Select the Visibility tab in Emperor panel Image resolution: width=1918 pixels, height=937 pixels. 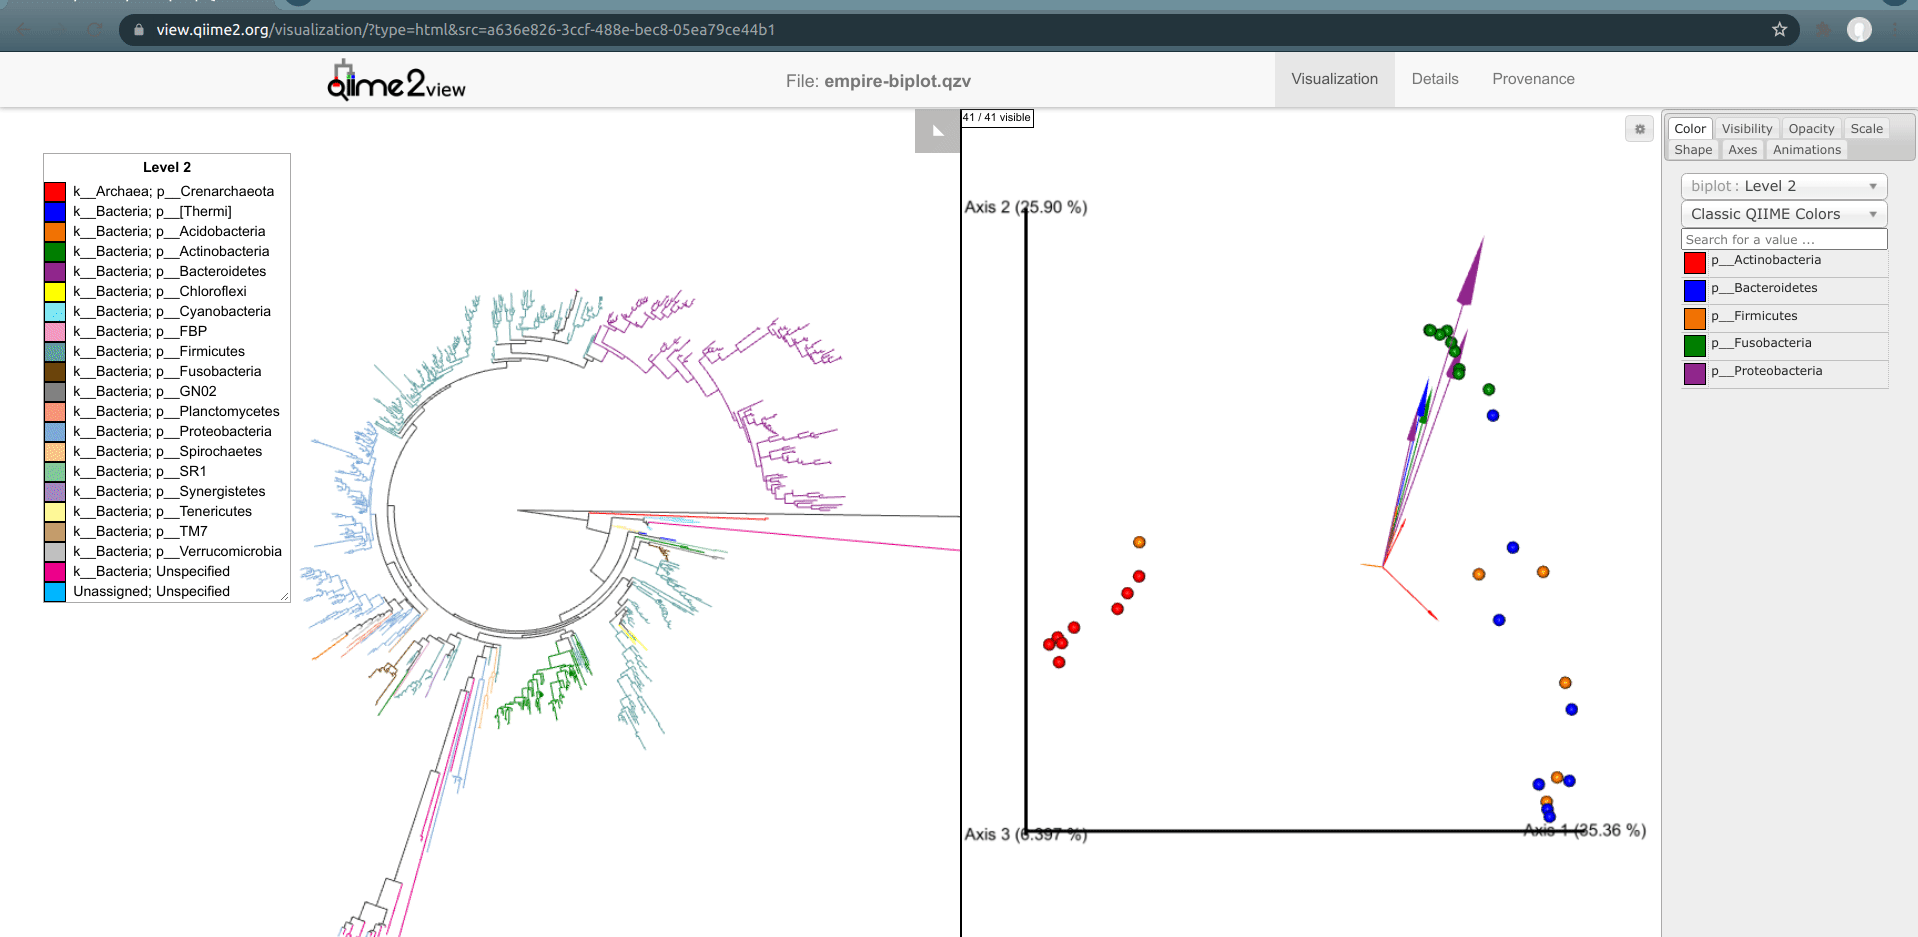(1746, 129)
